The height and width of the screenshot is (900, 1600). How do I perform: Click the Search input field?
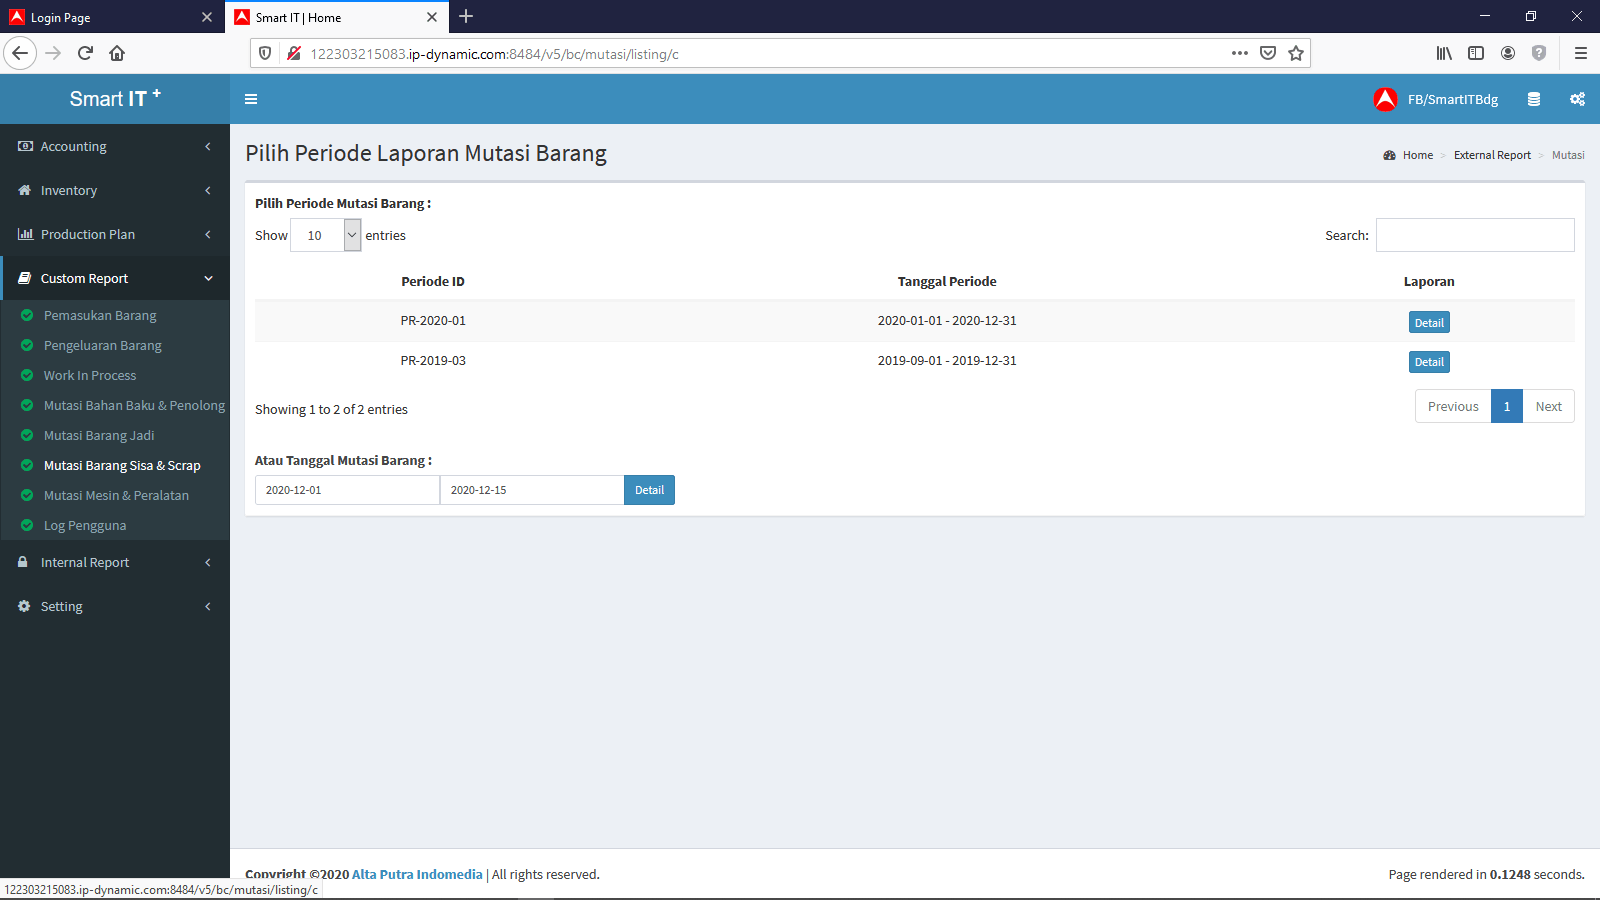click(x=1475, y=235)
